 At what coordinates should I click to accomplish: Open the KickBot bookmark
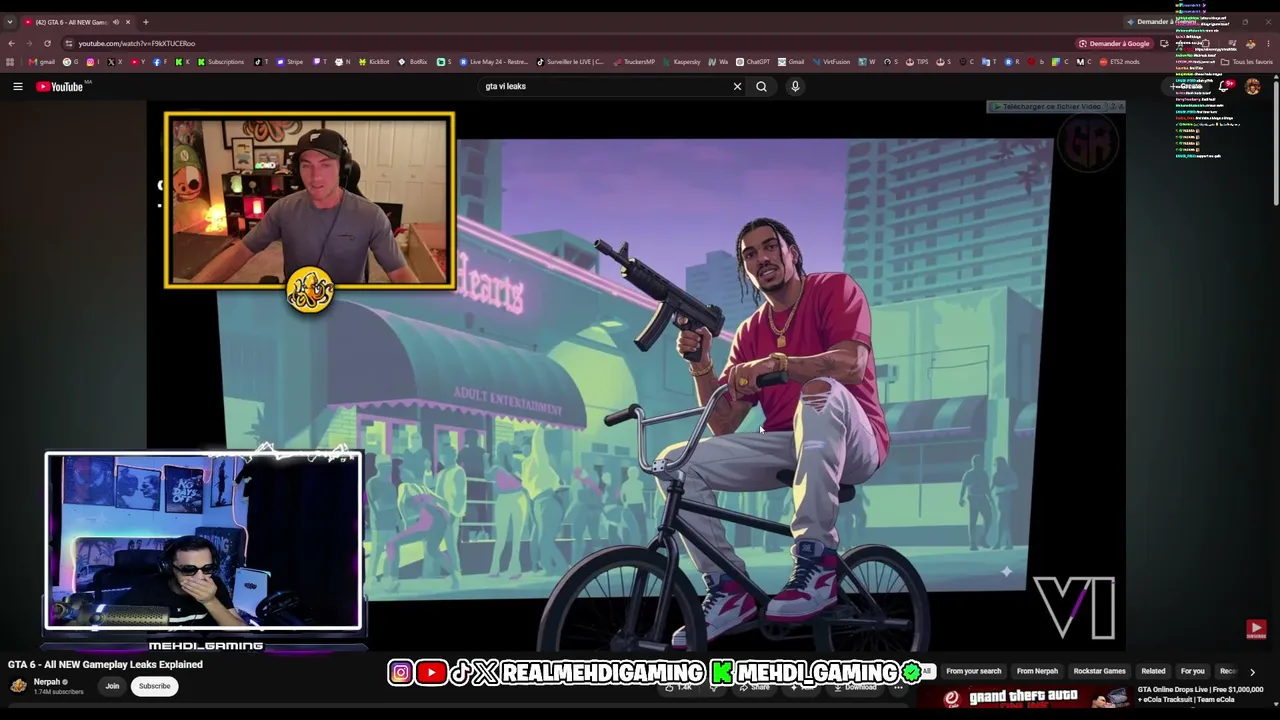(374, 62)
